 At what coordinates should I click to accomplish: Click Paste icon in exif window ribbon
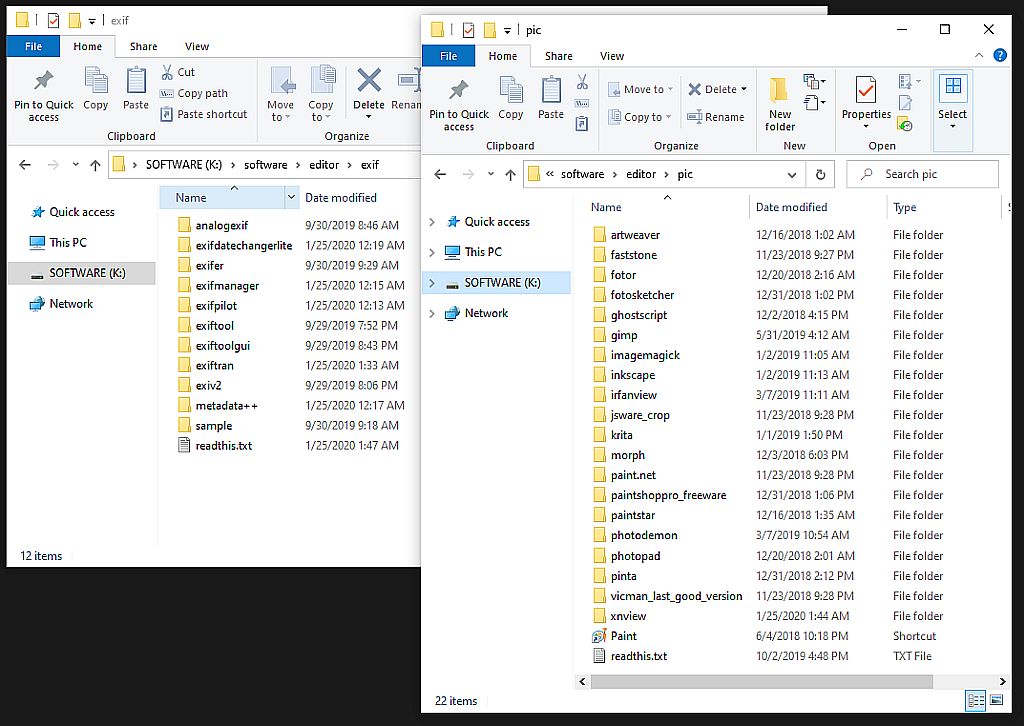(x=136, y=88)
